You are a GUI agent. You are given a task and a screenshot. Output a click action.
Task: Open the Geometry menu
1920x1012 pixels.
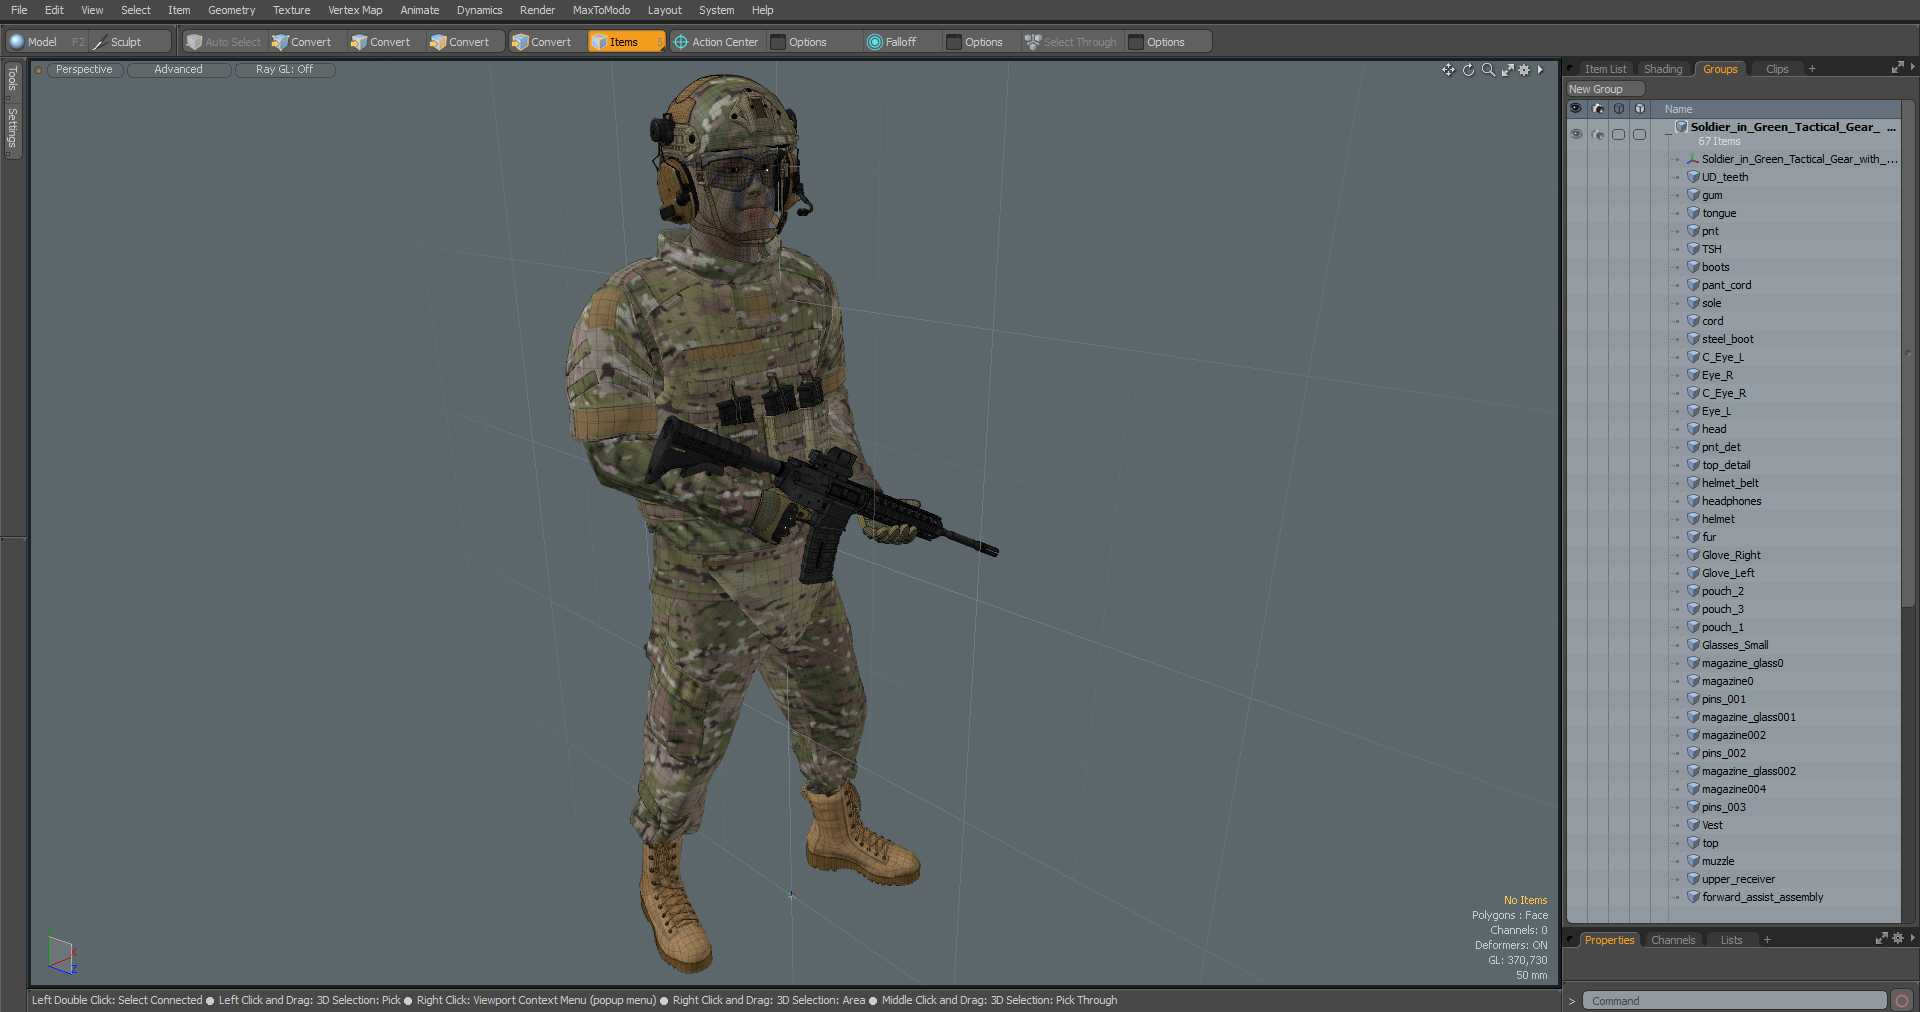[231, 10]
